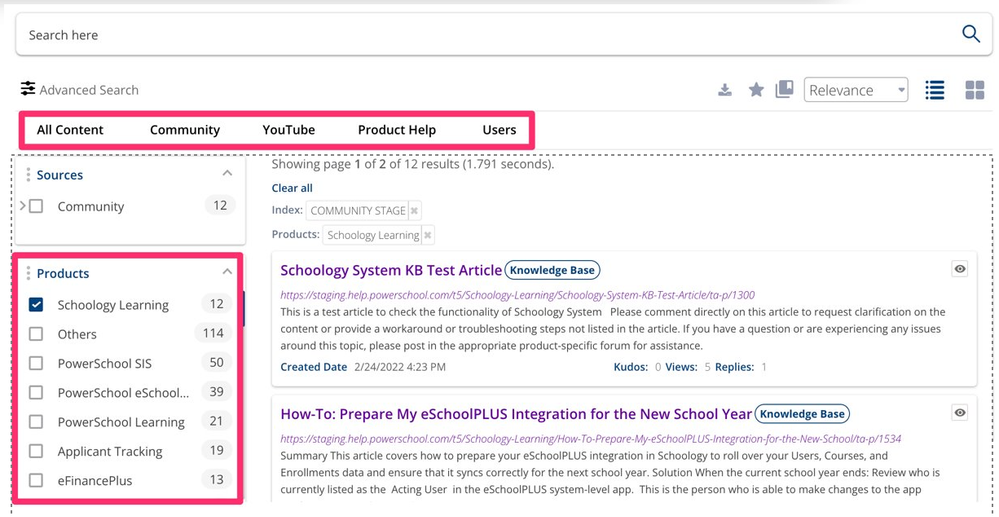
Task: Click the Advanced Search label
Action: [x=89, y=90]
